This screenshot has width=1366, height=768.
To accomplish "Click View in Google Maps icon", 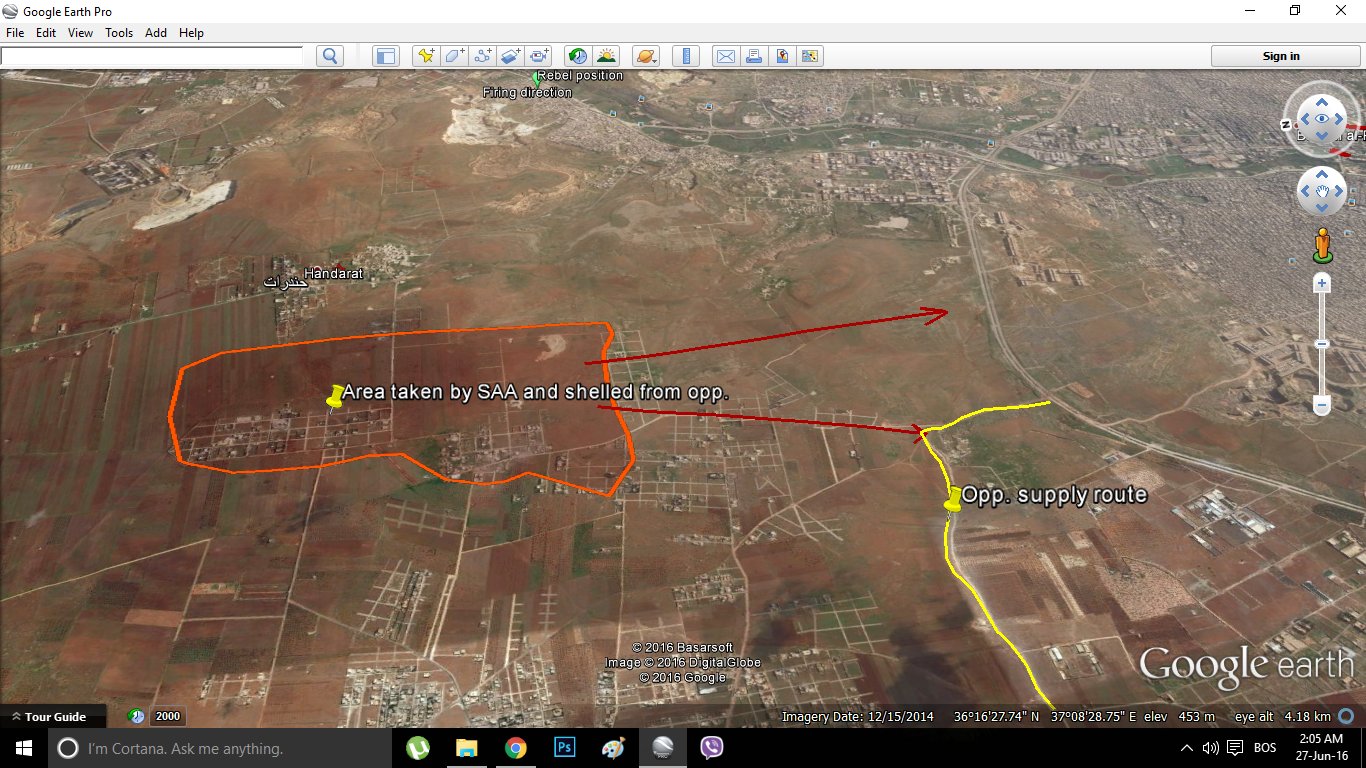I will [810, 56].
